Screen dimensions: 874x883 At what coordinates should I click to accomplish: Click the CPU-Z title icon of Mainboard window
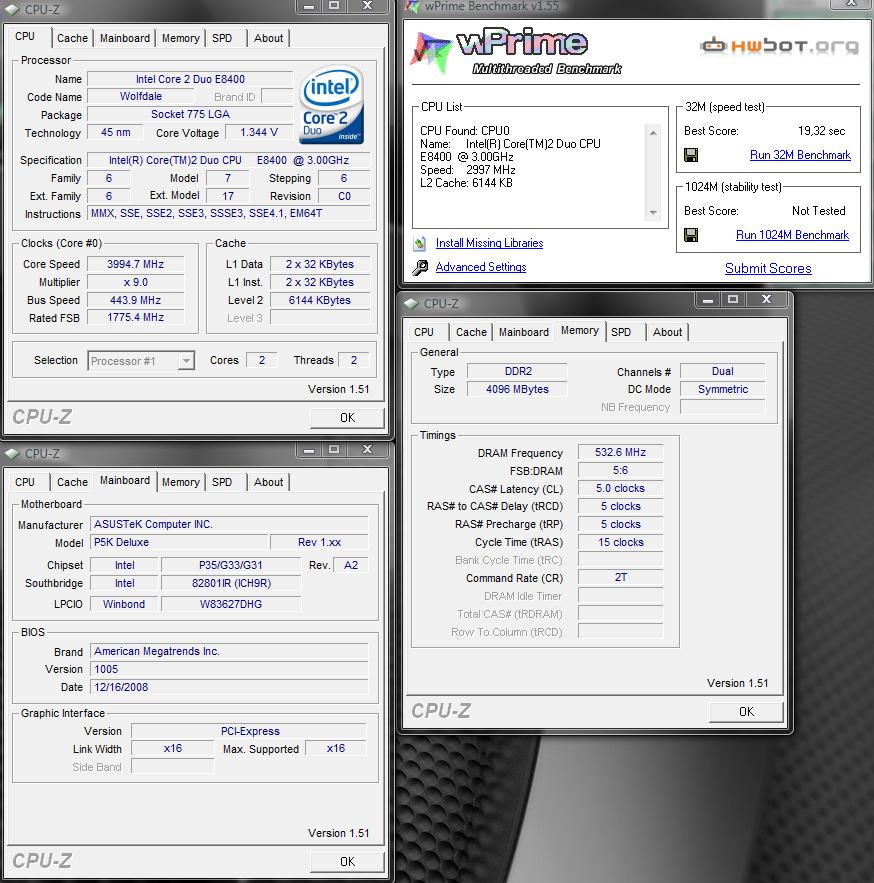point(12,453)
